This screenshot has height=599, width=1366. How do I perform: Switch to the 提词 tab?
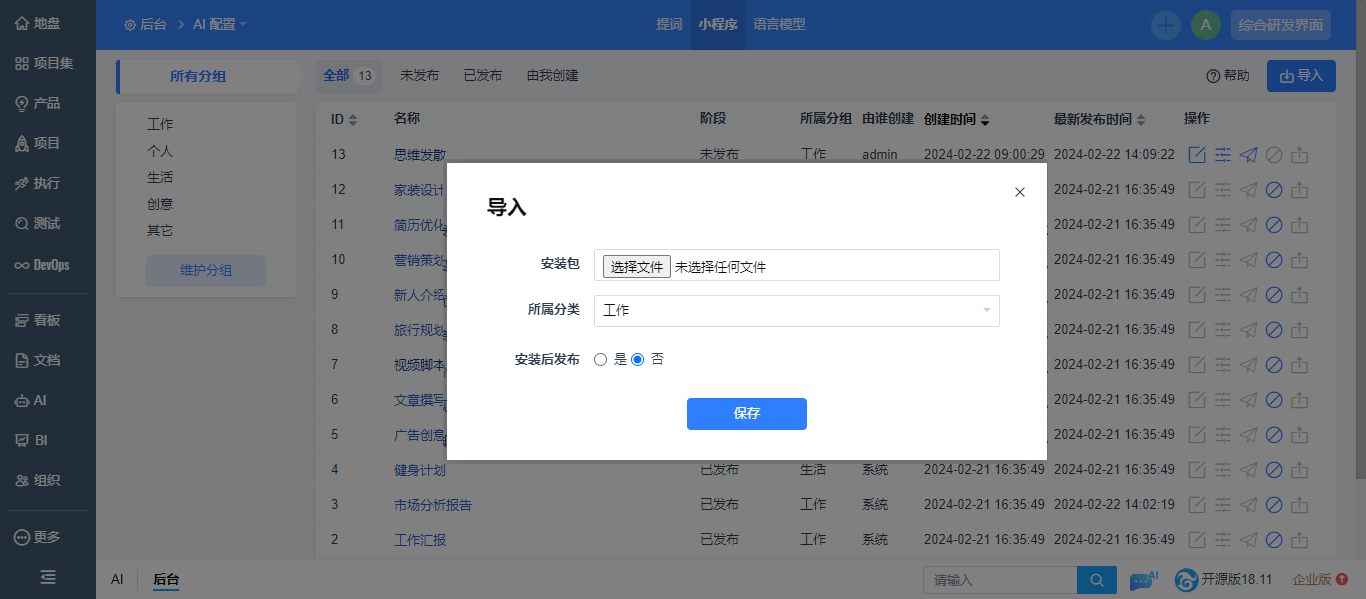coord(669,24)
